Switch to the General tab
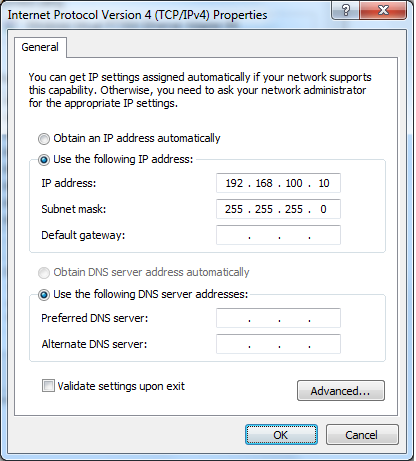 pos(40,47)
